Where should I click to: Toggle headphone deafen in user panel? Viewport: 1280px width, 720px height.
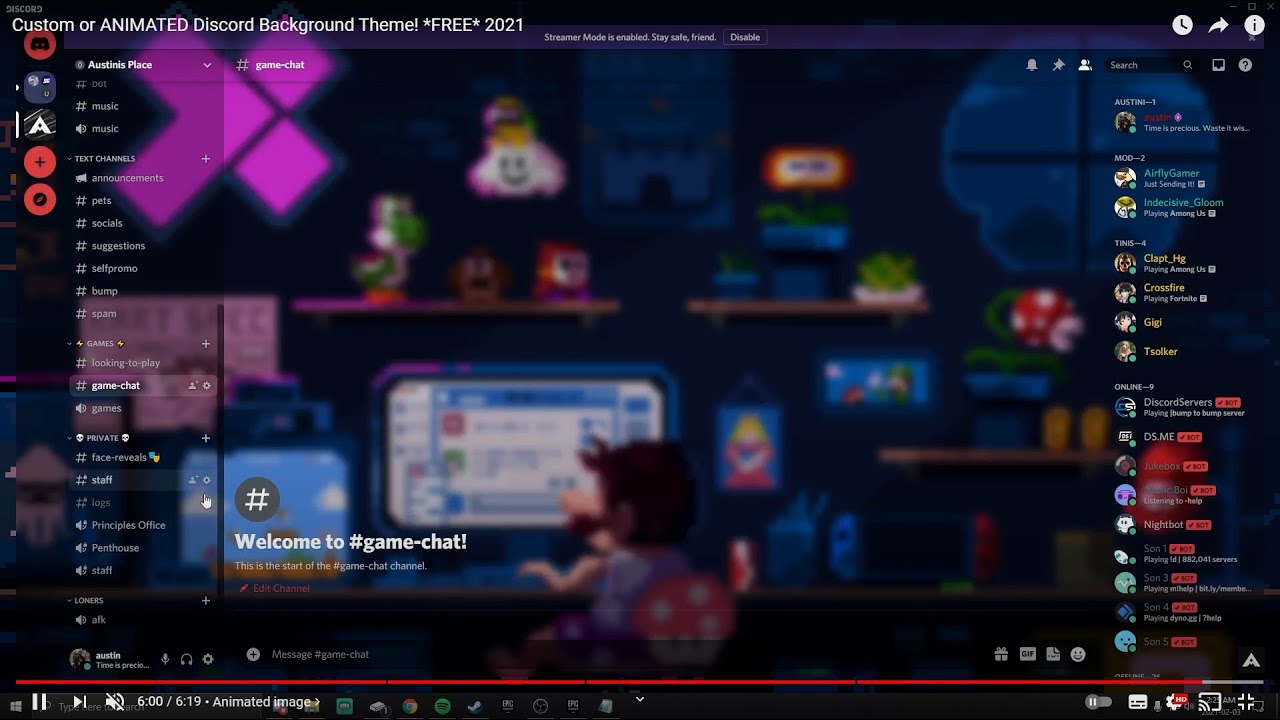186,659
